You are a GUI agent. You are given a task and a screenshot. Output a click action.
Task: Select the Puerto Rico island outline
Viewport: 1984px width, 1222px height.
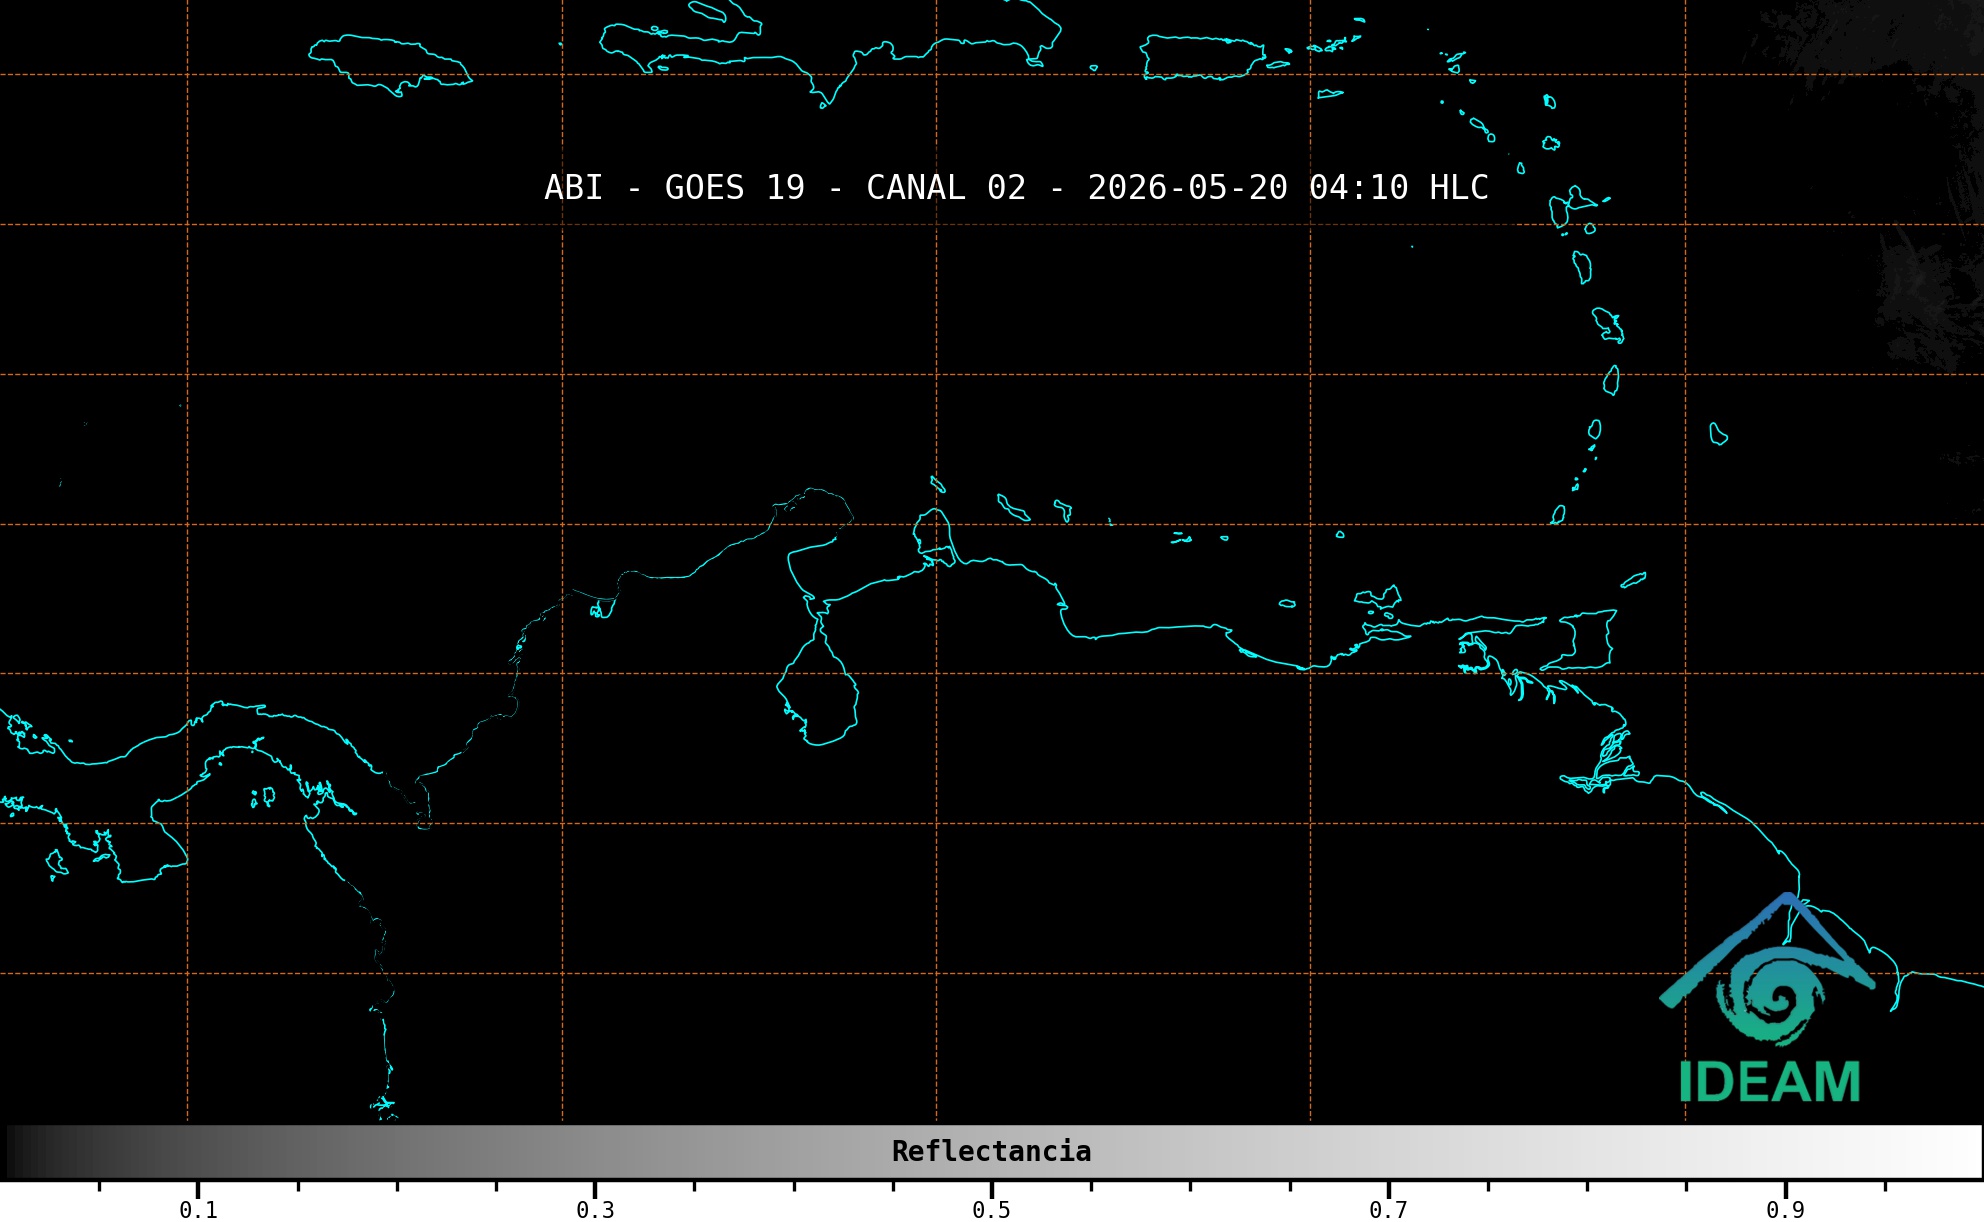tap(1203, 57)
